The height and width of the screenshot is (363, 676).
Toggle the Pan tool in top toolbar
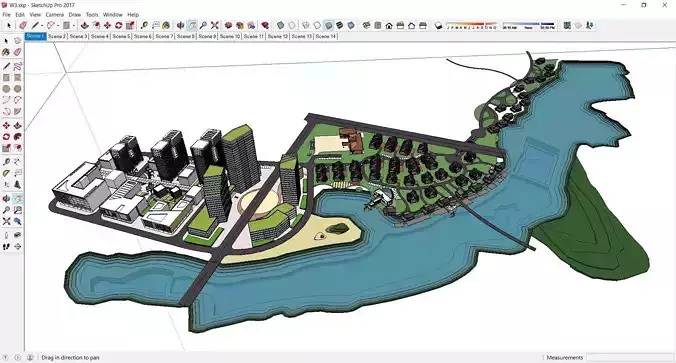coord(192,25)
